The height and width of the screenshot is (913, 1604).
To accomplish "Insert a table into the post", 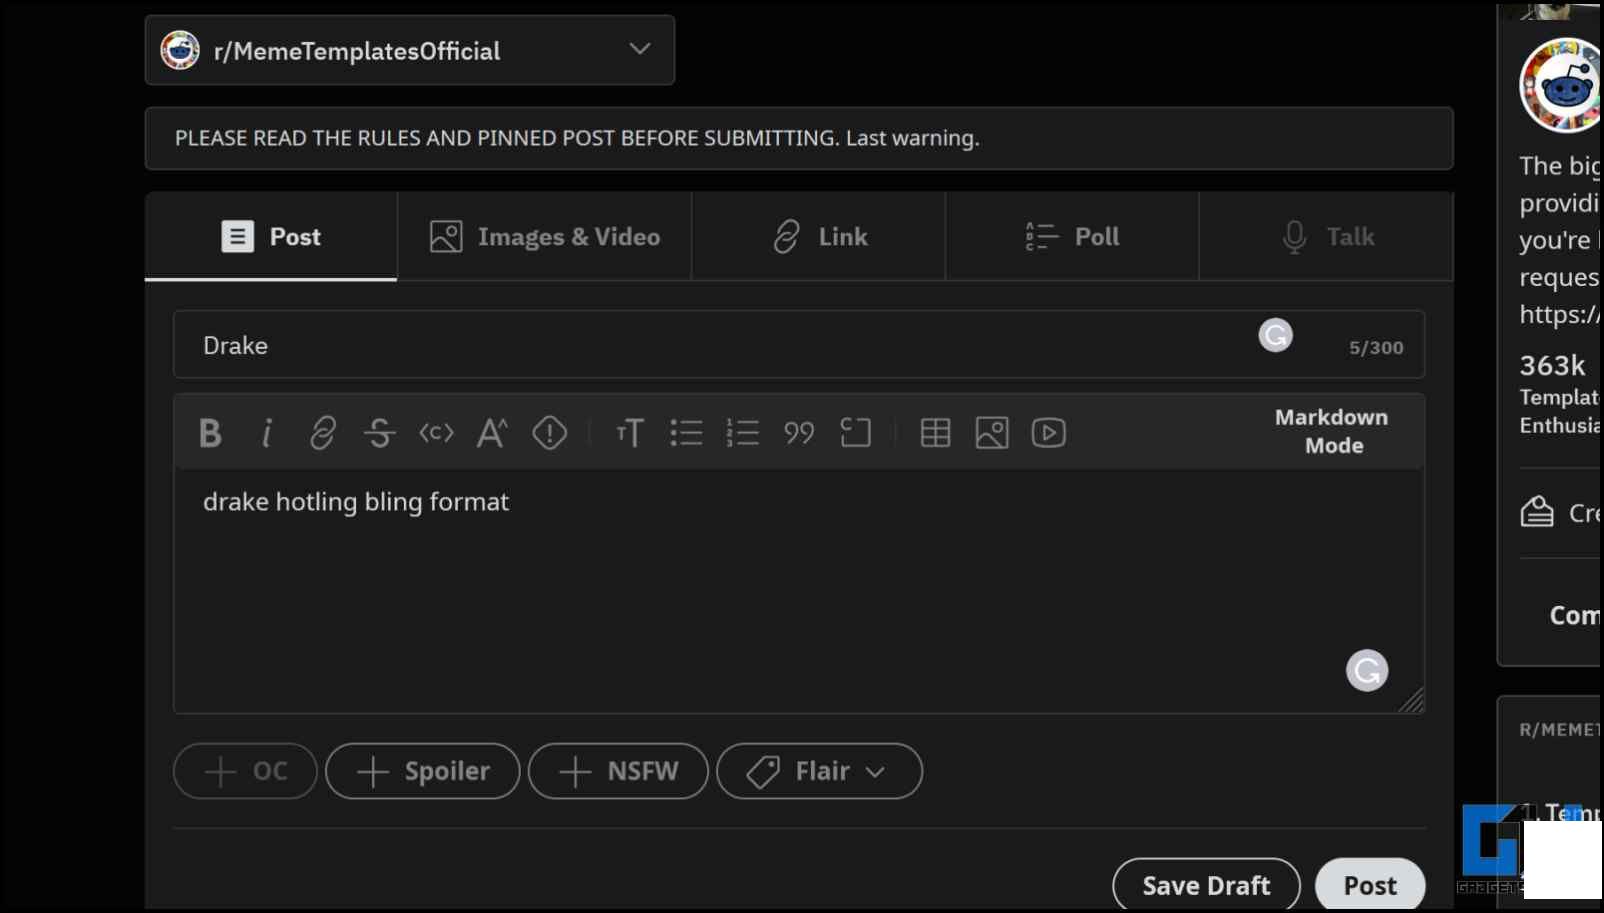I will coord(935,433).
